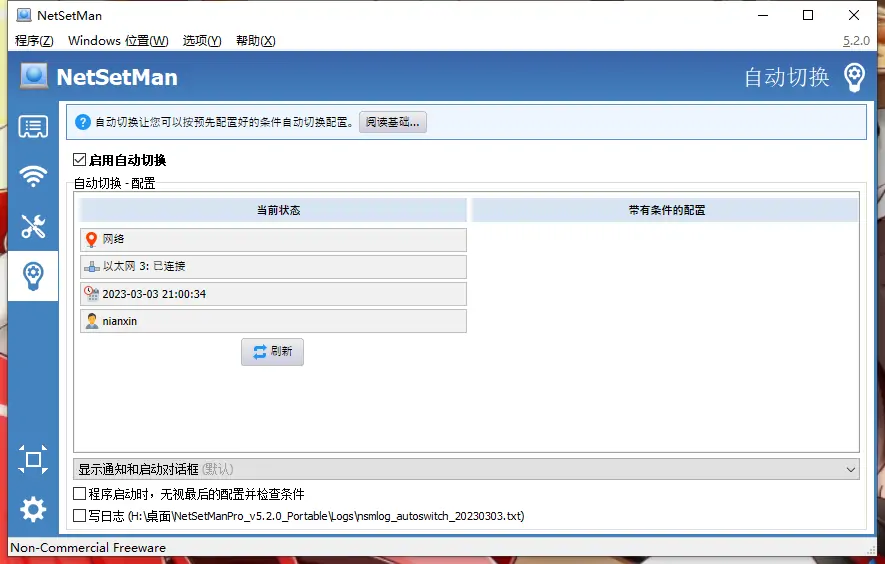This screenshot has height=564, width=885.
Task: Open the 帮助(X) menu
Action: pyautogui.click(x=255, y=41)
